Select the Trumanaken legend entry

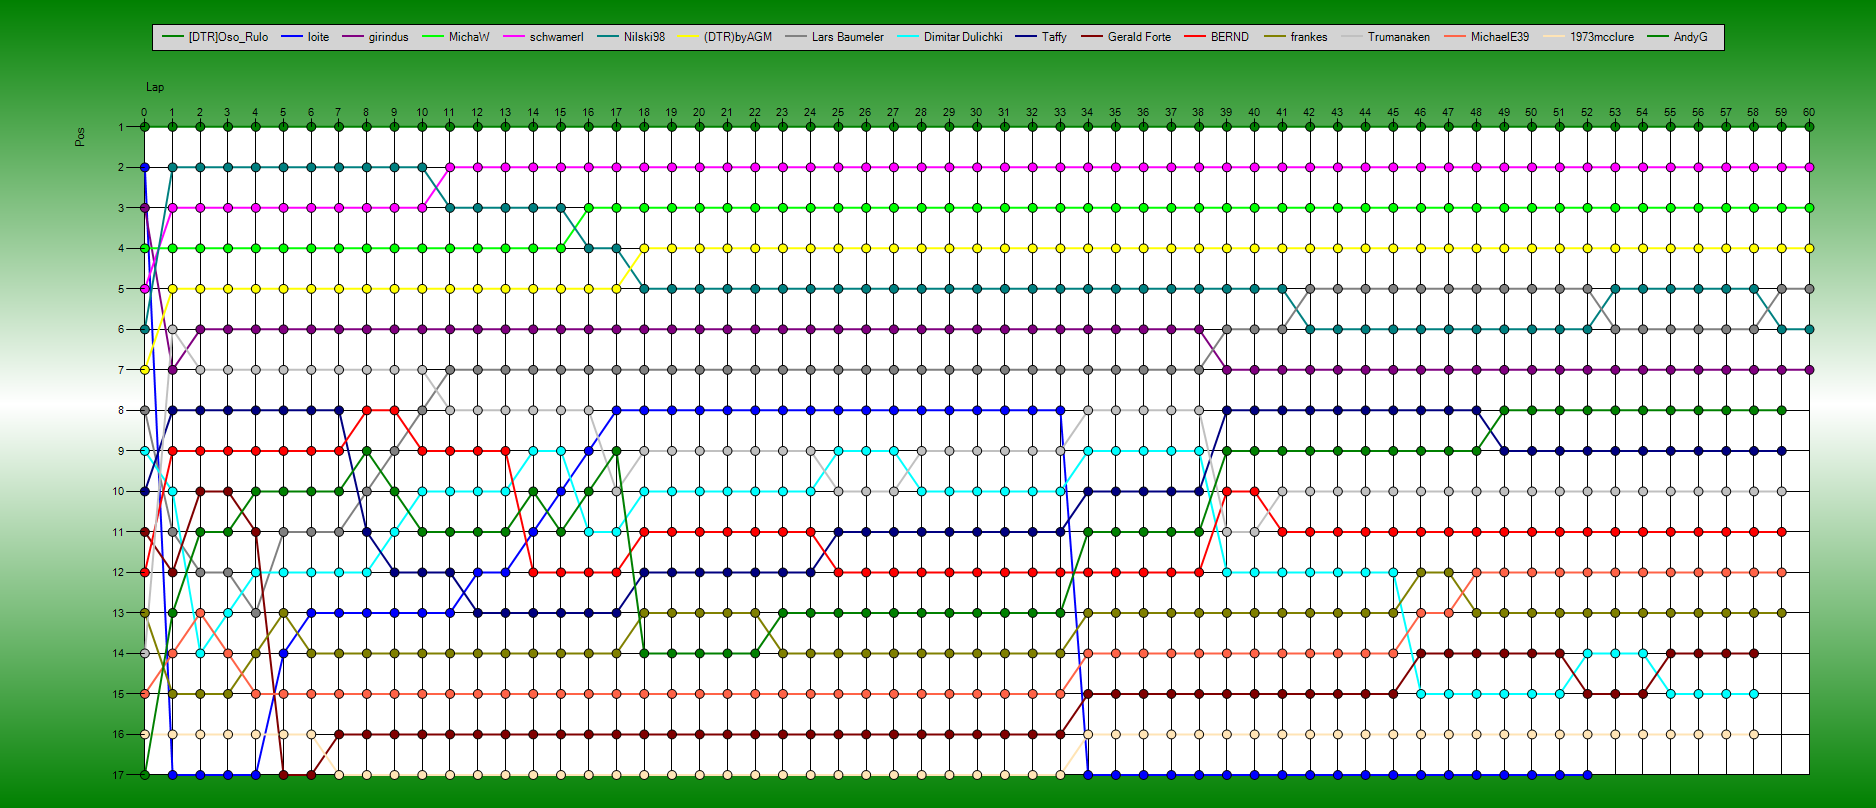coord(1385,37)
